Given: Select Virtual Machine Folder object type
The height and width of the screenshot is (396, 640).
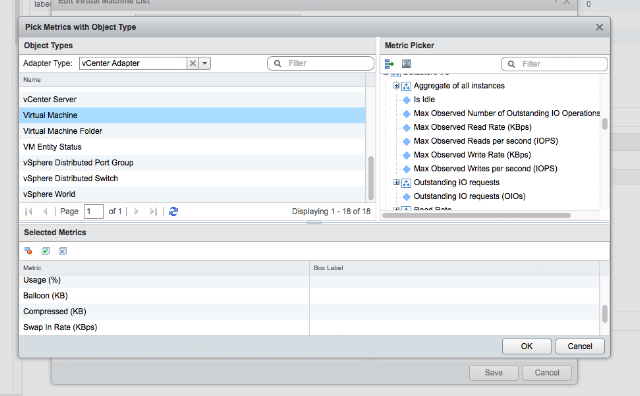Looking at the screenshot, I should (192, 131).
